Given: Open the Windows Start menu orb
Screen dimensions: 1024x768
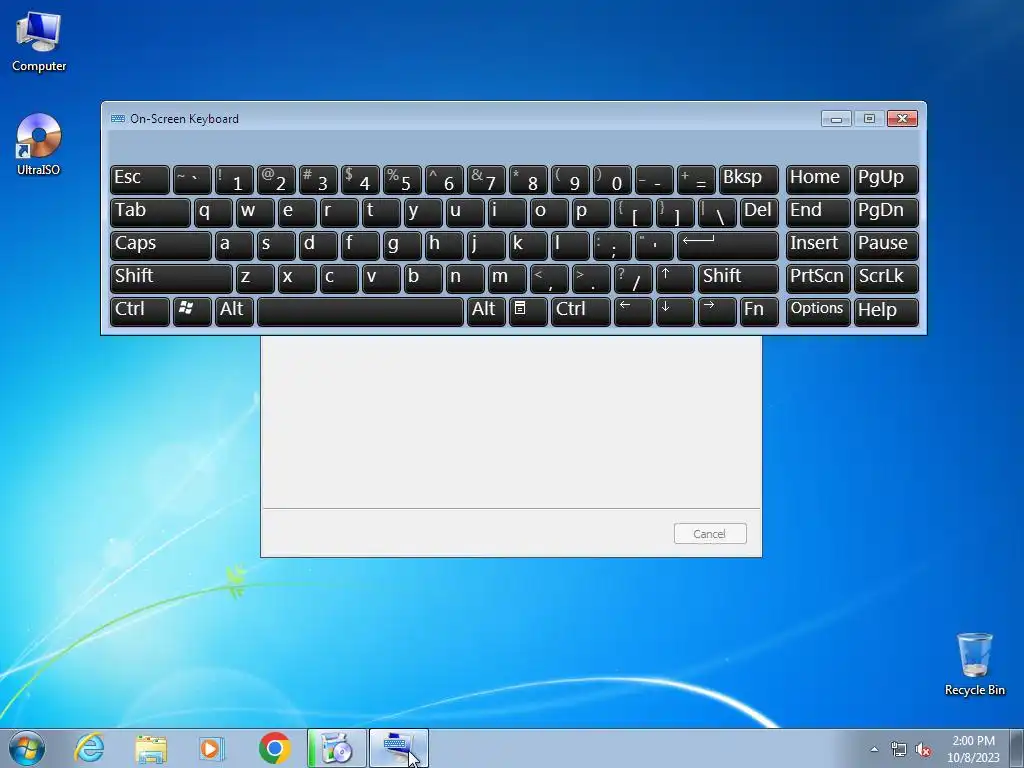Looking at the screenshot, I should point(27,748).
